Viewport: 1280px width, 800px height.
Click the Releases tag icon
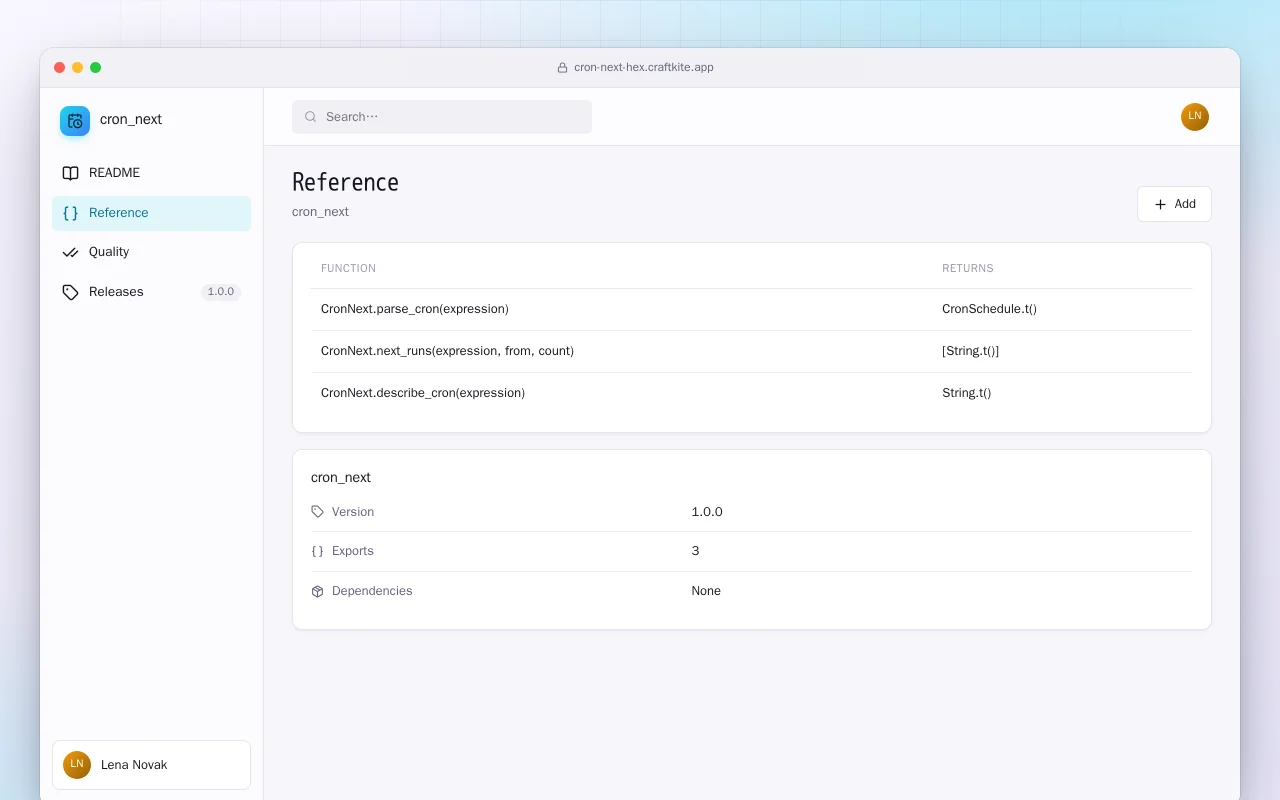point(70,292)
